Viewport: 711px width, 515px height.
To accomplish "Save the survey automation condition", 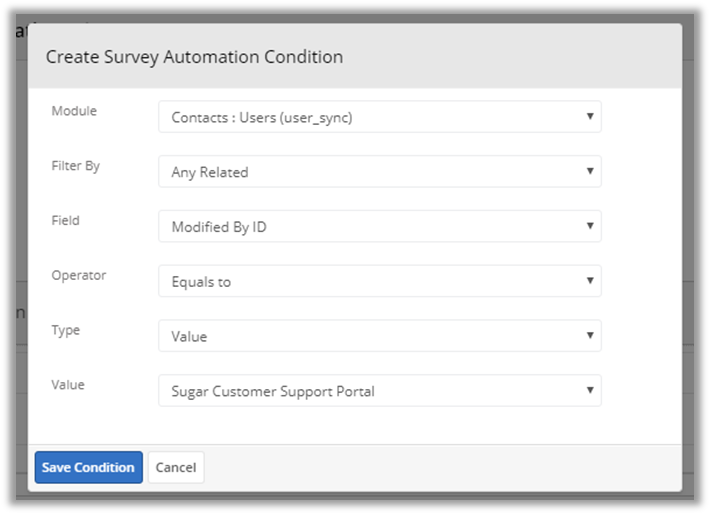I will [88, 467].
